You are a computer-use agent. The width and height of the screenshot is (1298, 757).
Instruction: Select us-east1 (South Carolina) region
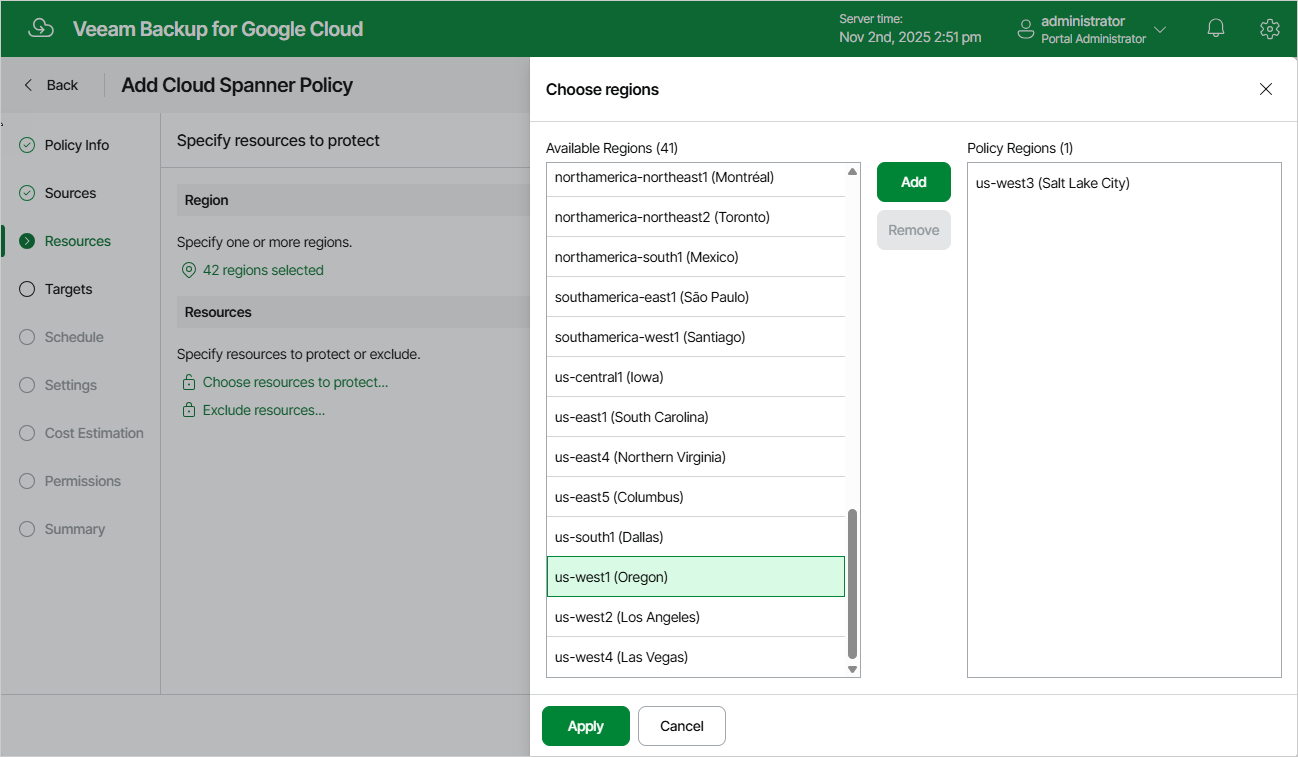(x=696, y=417)
